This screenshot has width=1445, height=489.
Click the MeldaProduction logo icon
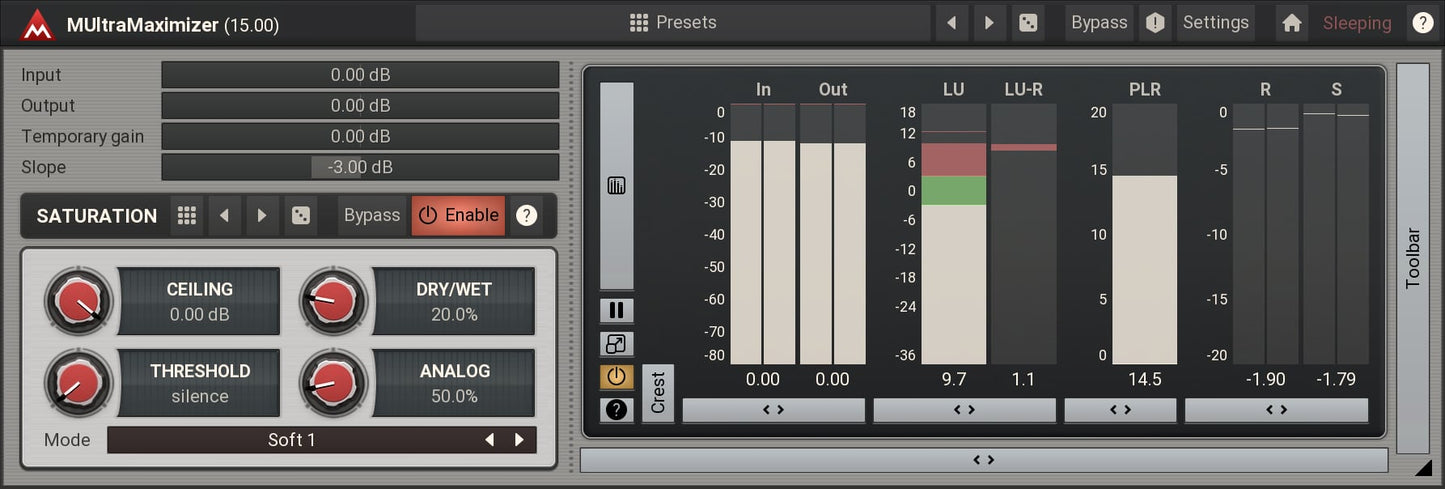point(37,24)
